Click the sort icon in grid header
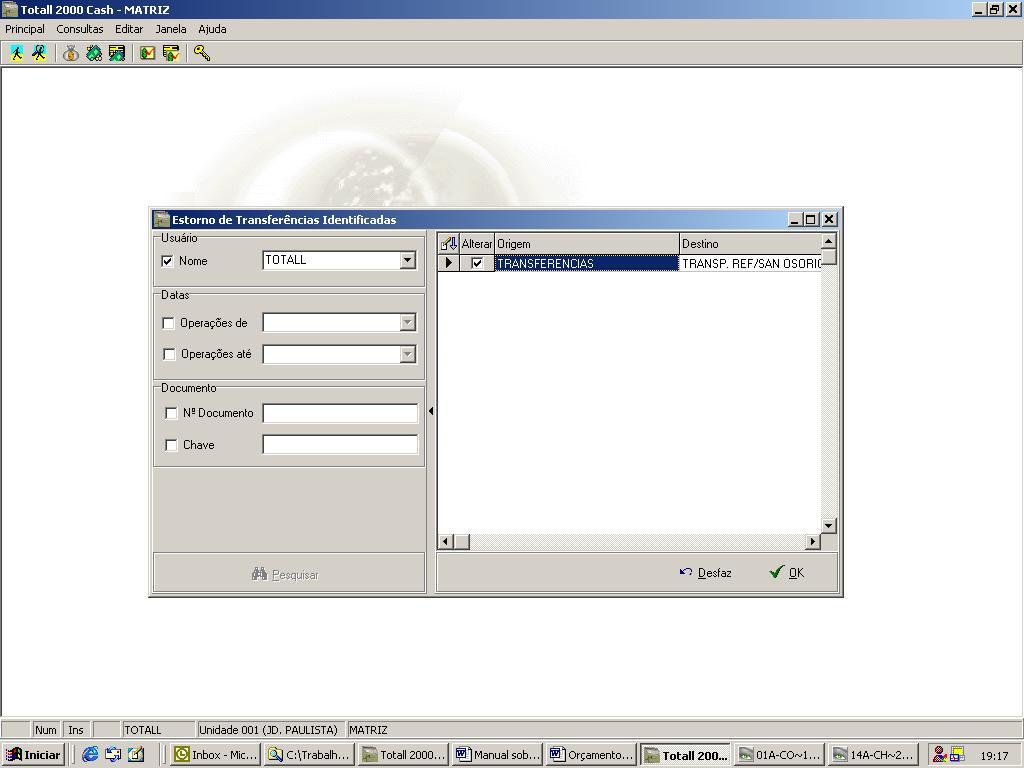Image resolution: width=1024 pixels, height=768 pixels. pyautogui.click(x=449, y=244)
